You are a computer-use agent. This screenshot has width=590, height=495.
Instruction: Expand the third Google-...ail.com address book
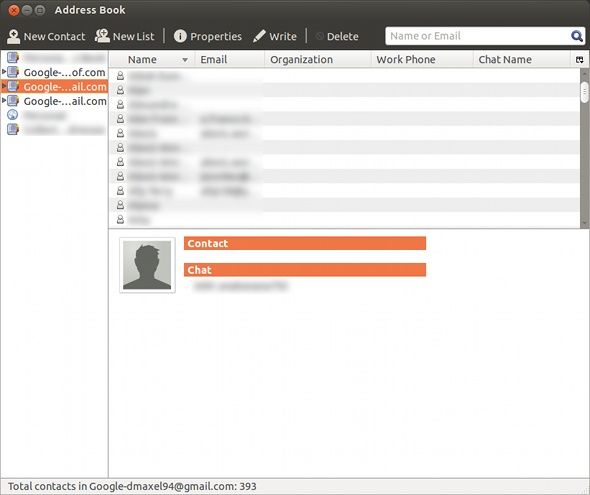point(3,100)
